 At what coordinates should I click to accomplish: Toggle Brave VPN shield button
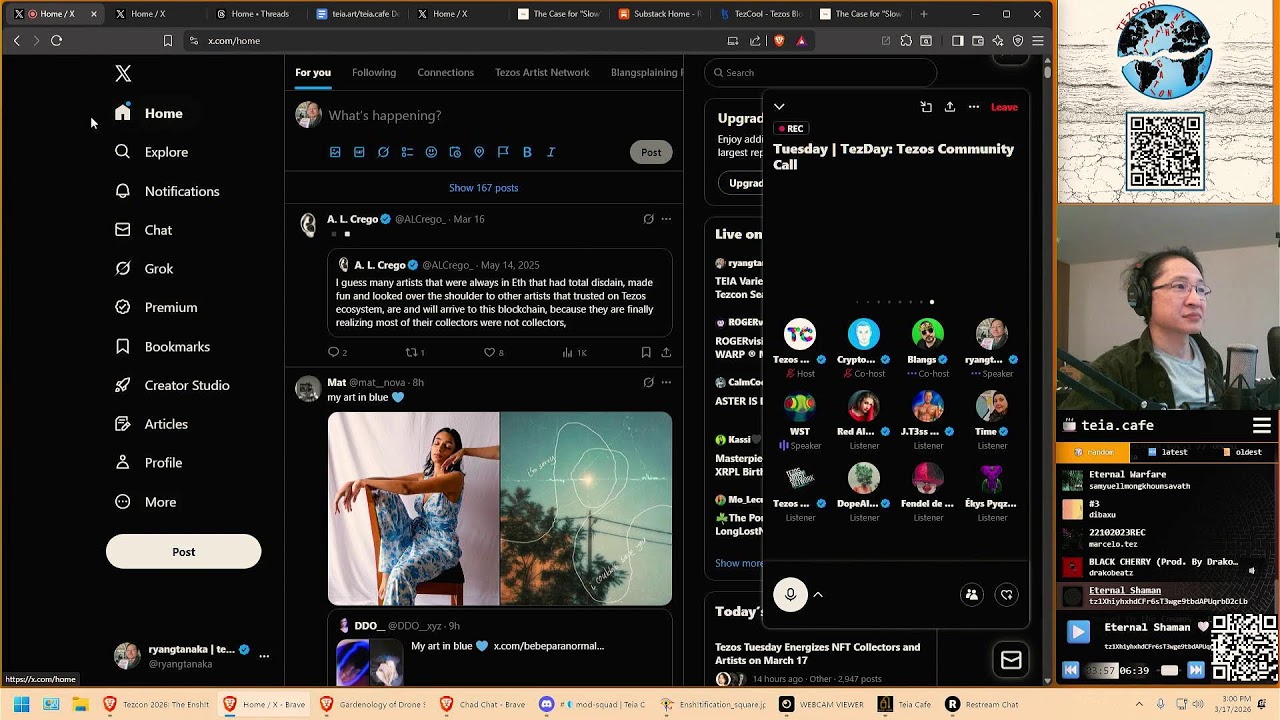(1018, 41)
